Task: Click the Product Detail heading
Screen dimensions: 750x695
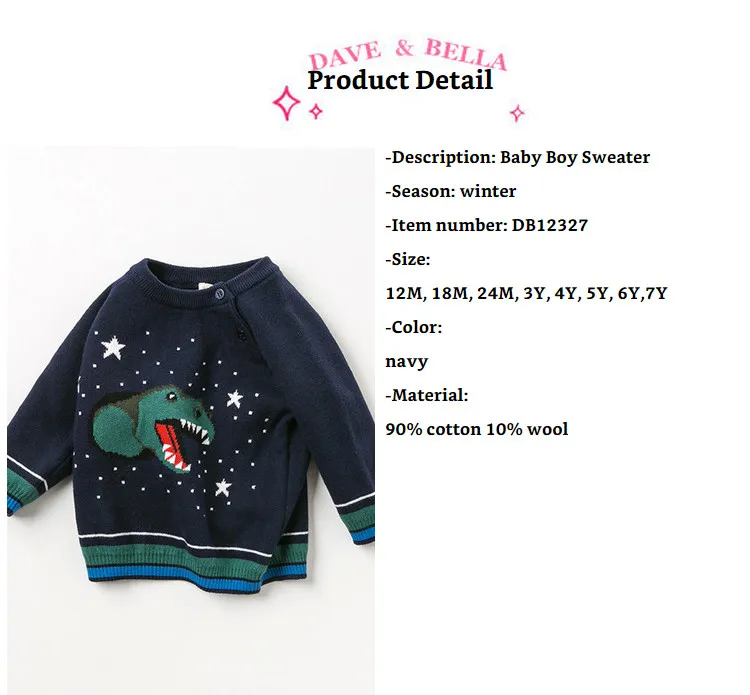Action: pos(400,80)
